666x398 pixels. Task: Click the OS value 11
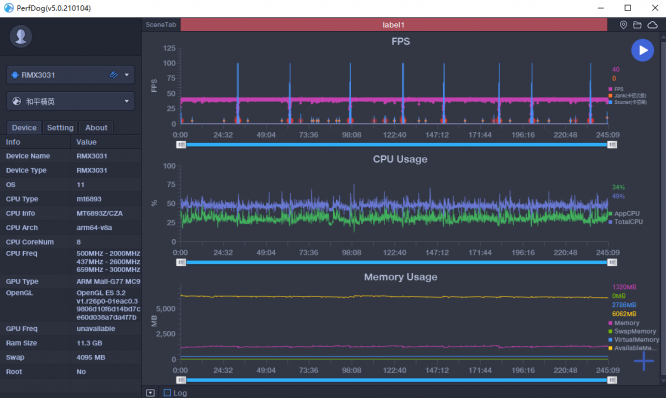coord(80,184)
